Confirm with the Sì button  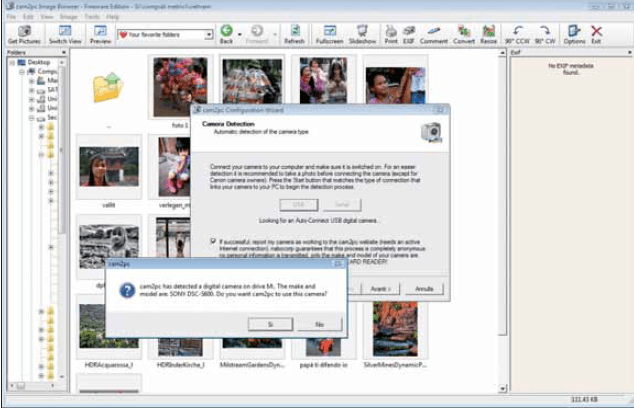pyautogui.click(x=270, y=324)
